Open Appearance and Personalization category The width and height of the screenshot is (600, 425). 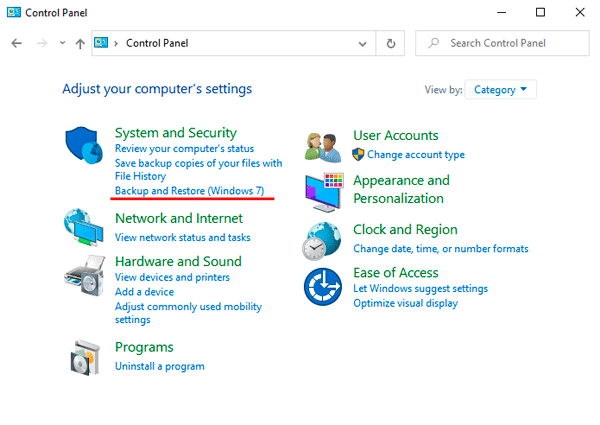point(401,189)
